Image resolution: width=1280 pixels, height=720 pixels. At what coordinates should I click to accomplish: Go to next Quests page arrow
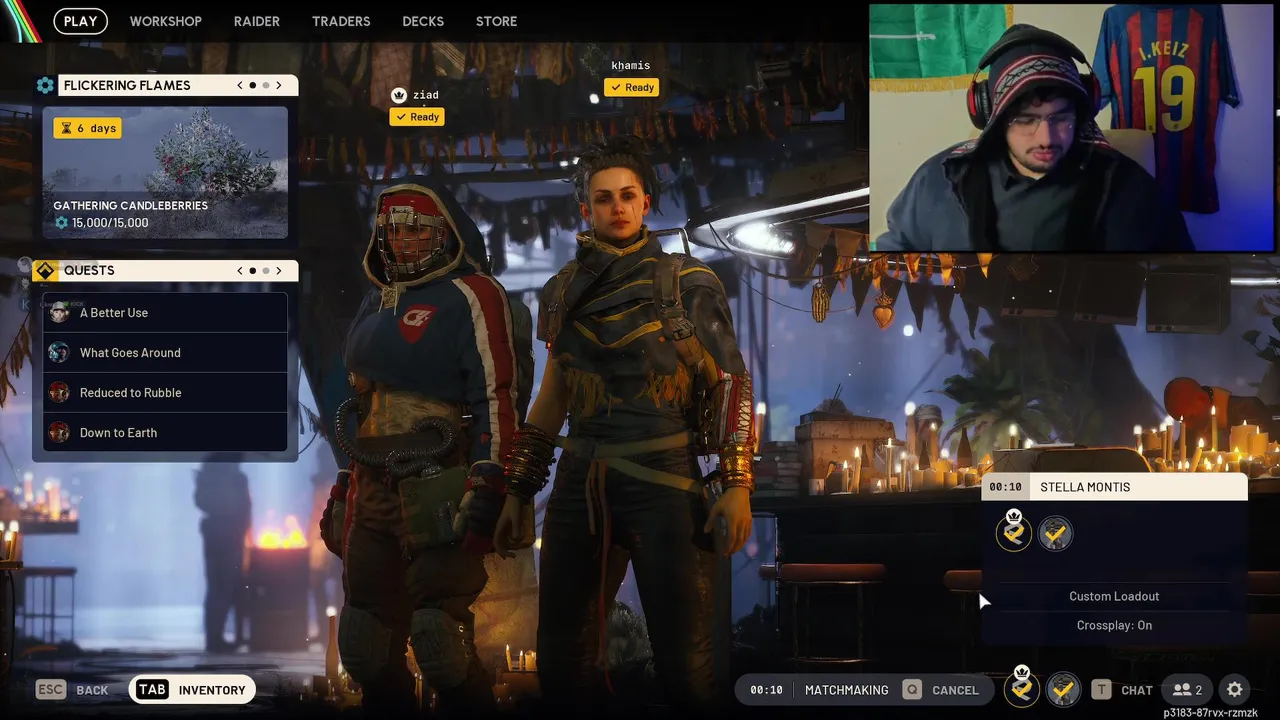(279, 270)
